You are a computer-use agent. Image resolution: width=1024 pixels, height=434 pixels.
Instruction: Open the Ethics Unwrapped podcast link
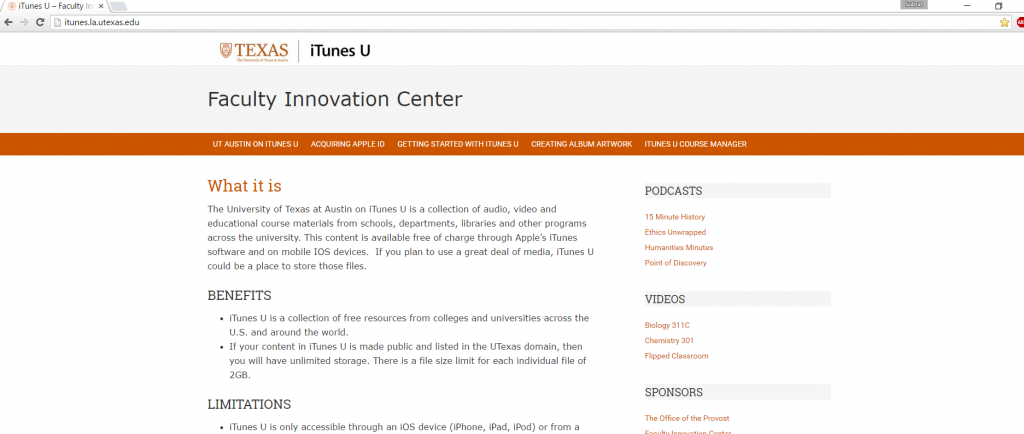pyautogui.click(x=675, y=232)
